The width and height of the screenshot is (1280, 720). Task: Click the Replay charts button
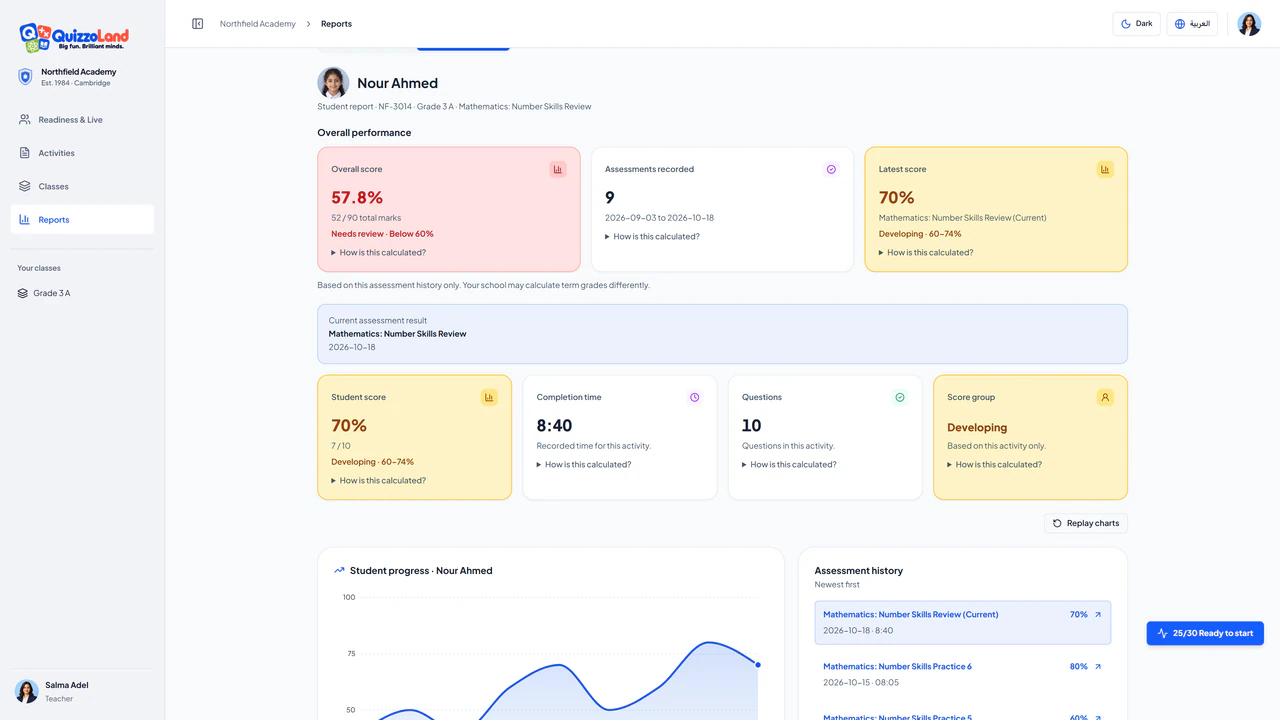tap(1086, 523)
